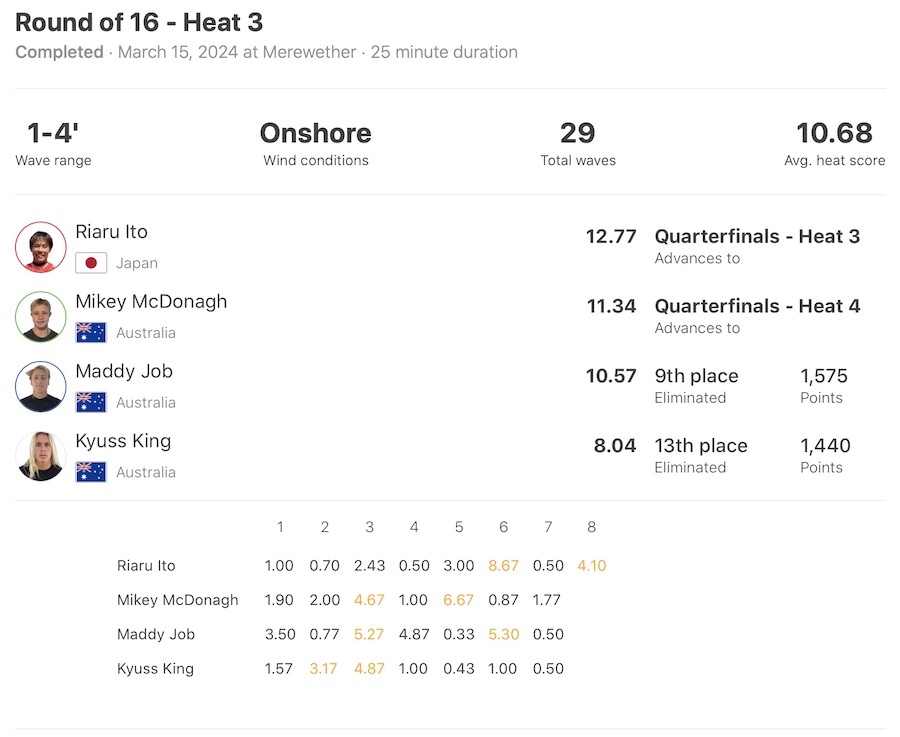Select the Riaru Ito name heading
This screenshot has height=737, width=900.
pos(112,232)
